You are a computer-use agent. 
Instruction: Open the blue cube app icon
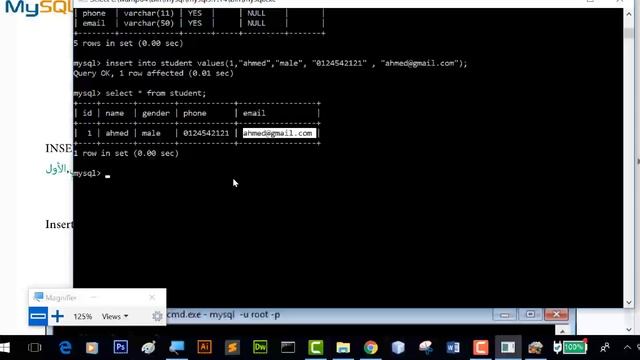[x=398, y=348]
